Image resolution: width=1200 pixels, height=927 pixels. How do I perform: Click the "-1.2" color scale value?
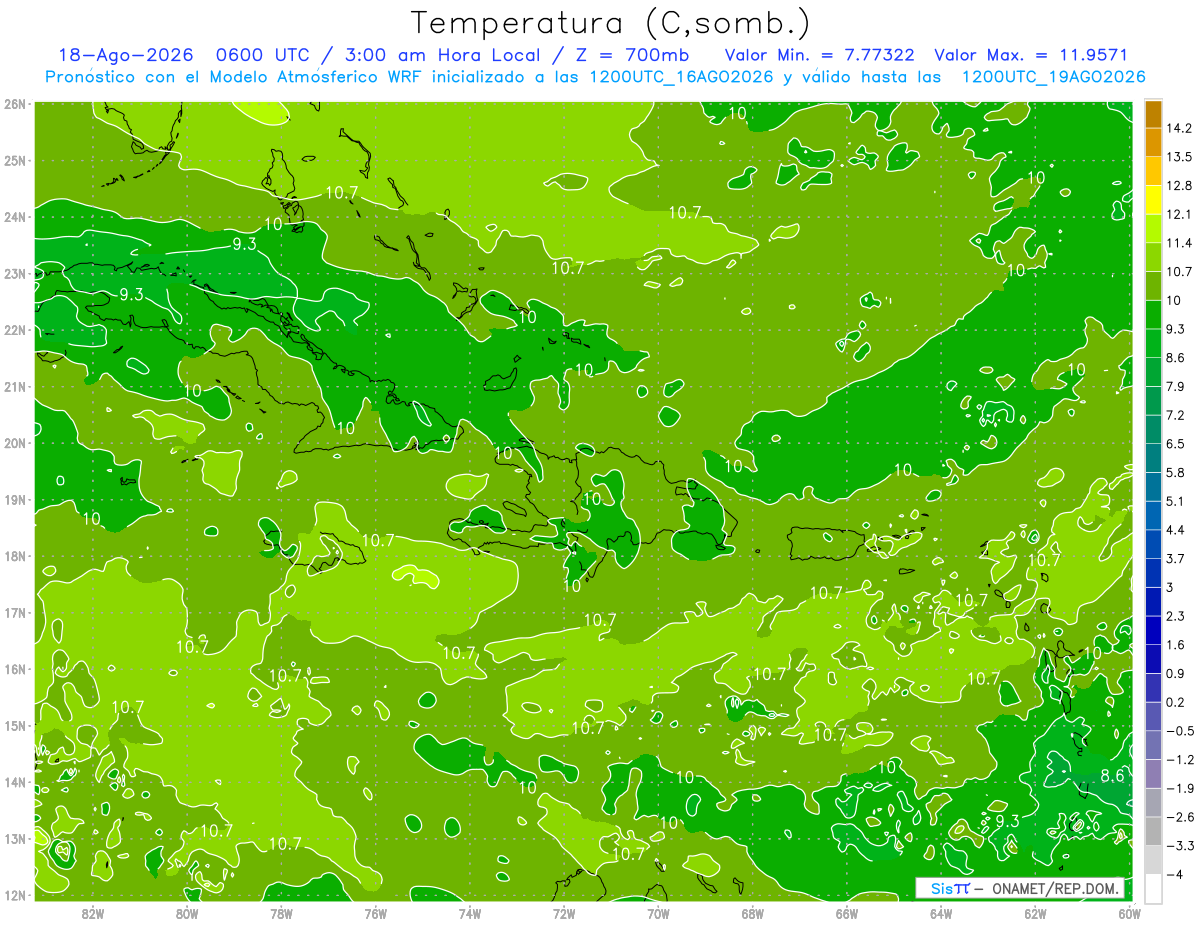click(1179, 759)
